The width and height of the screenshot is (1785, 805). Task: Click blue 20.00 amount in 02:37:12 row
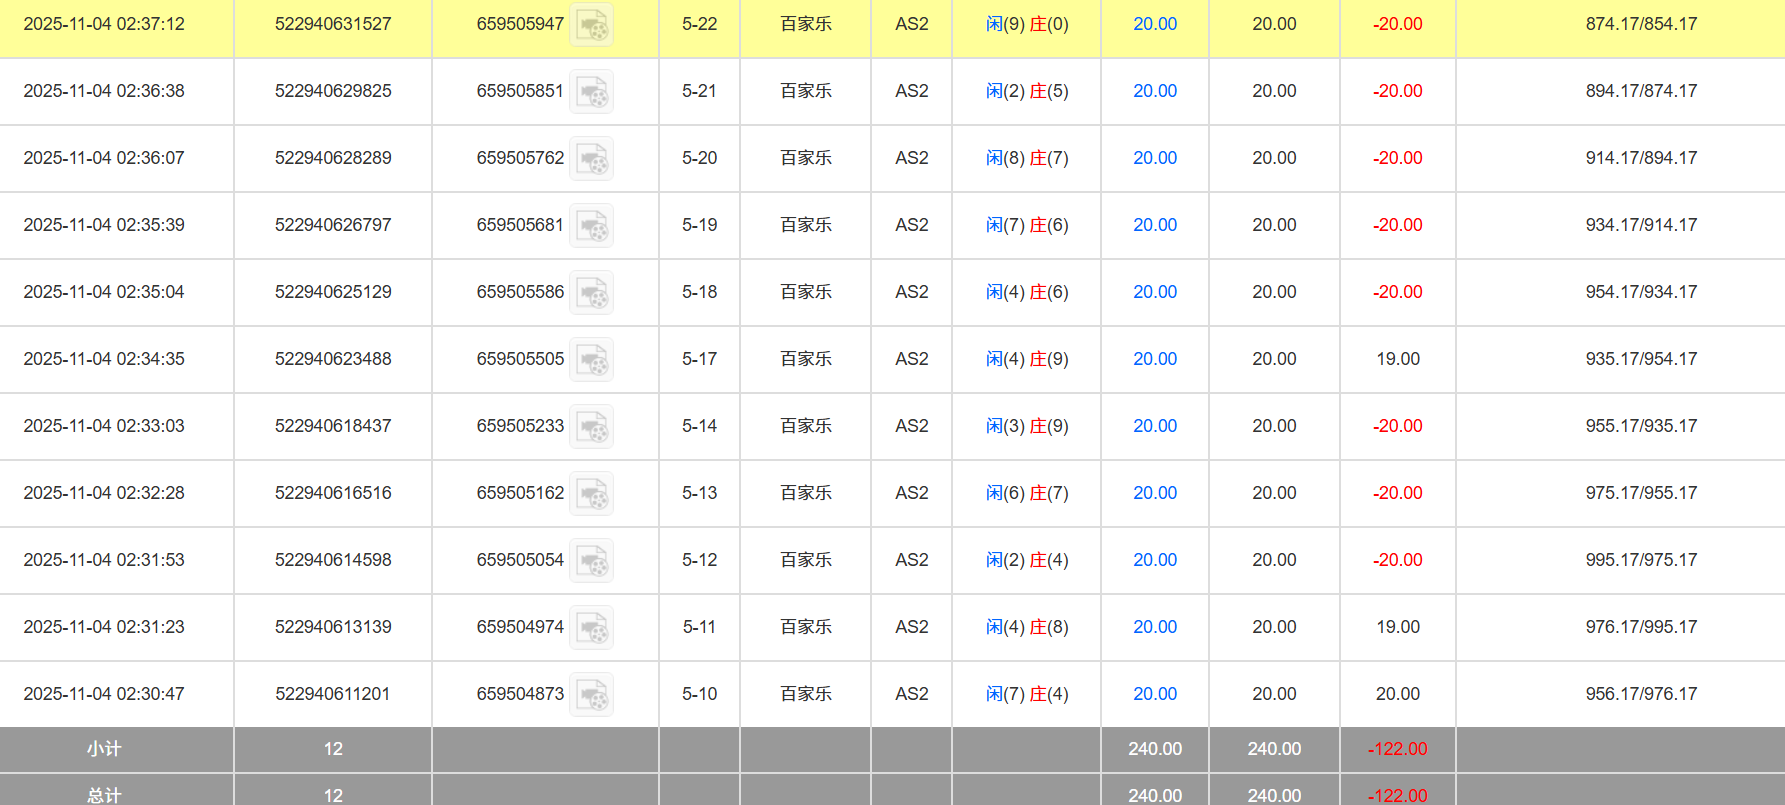click(x=1154, y=24)
